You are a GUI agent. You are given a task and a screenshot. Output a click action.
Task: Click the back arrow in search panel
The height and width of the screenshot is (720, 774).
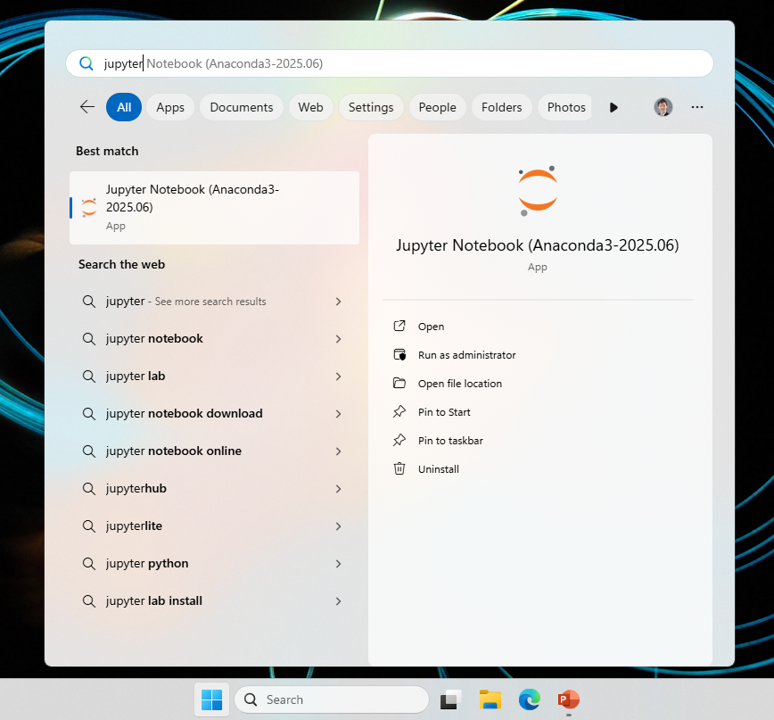point(87,107)
